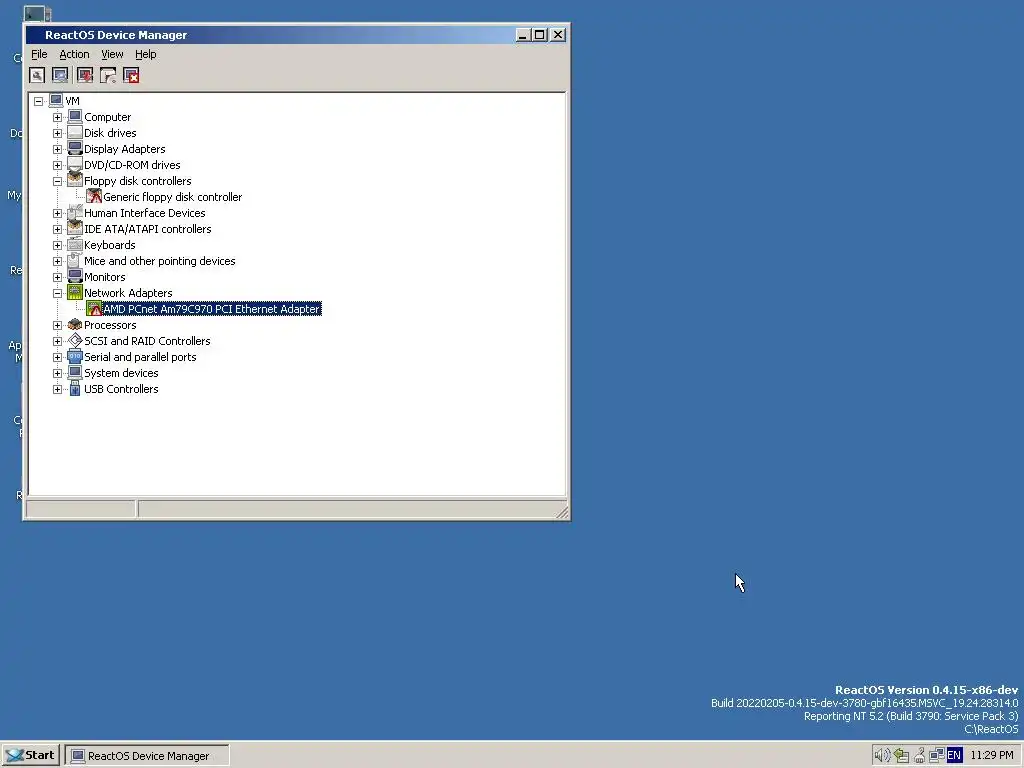Click the Network Adapters green card icon
The image size is (1024, 768).
click(75, 293)
